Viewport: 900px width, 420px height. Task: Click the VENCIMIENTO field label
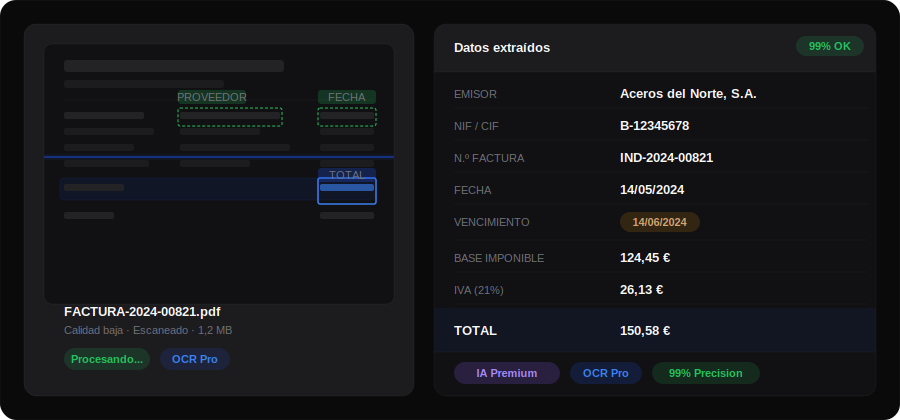click(x=492, y=222)
